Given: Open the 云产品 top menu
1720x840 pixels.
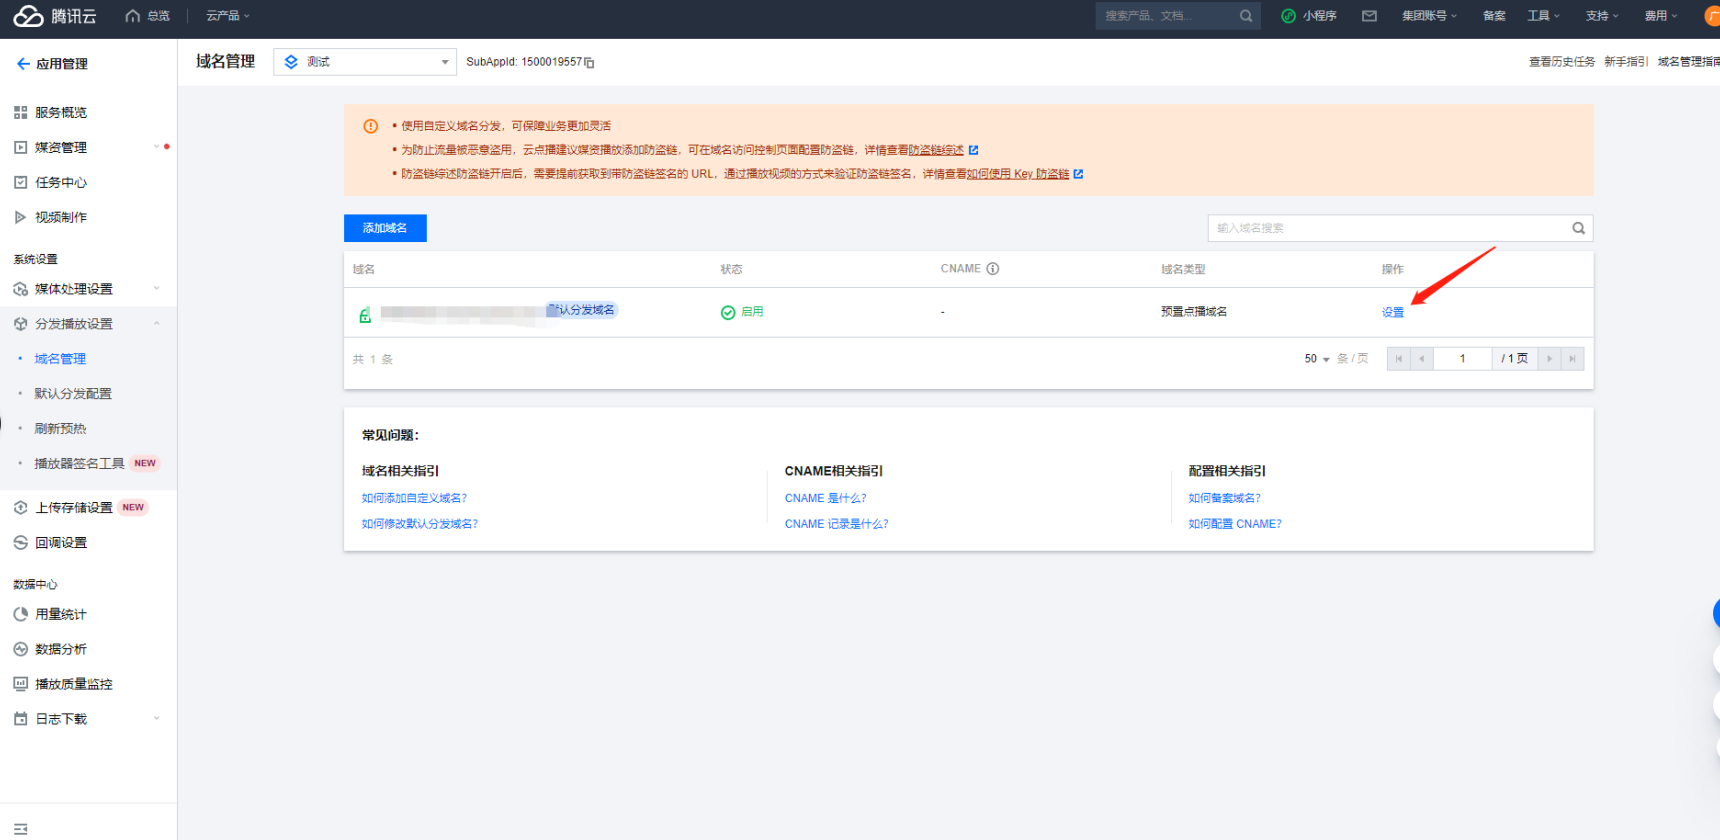Looking at the screenshot, I should (x=227, y=16).
